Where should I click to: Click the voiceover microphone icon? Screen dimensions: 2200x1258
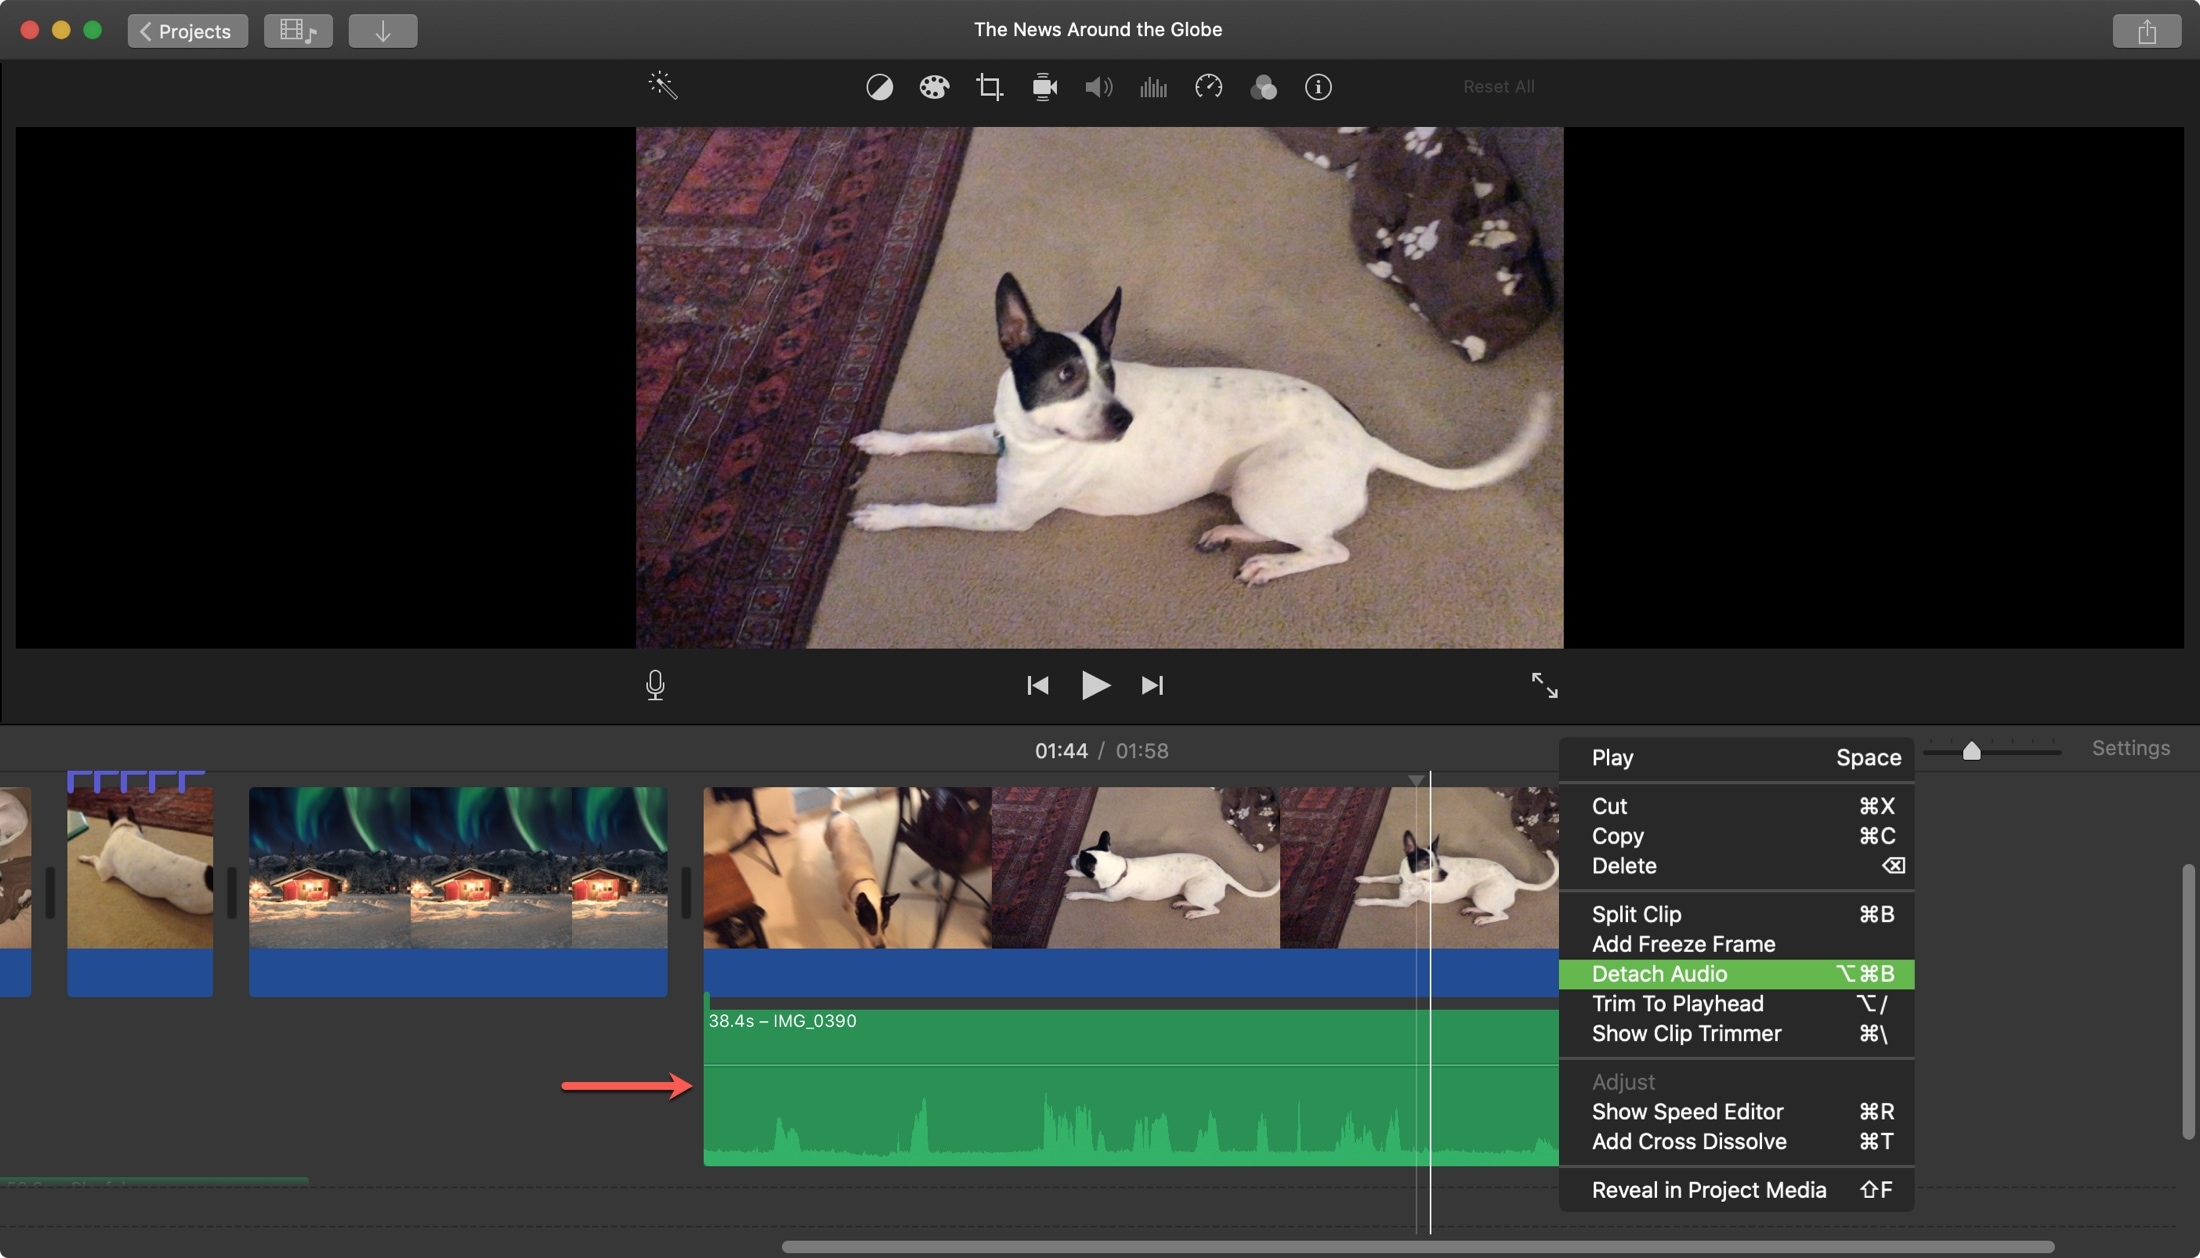coord(655,685)
